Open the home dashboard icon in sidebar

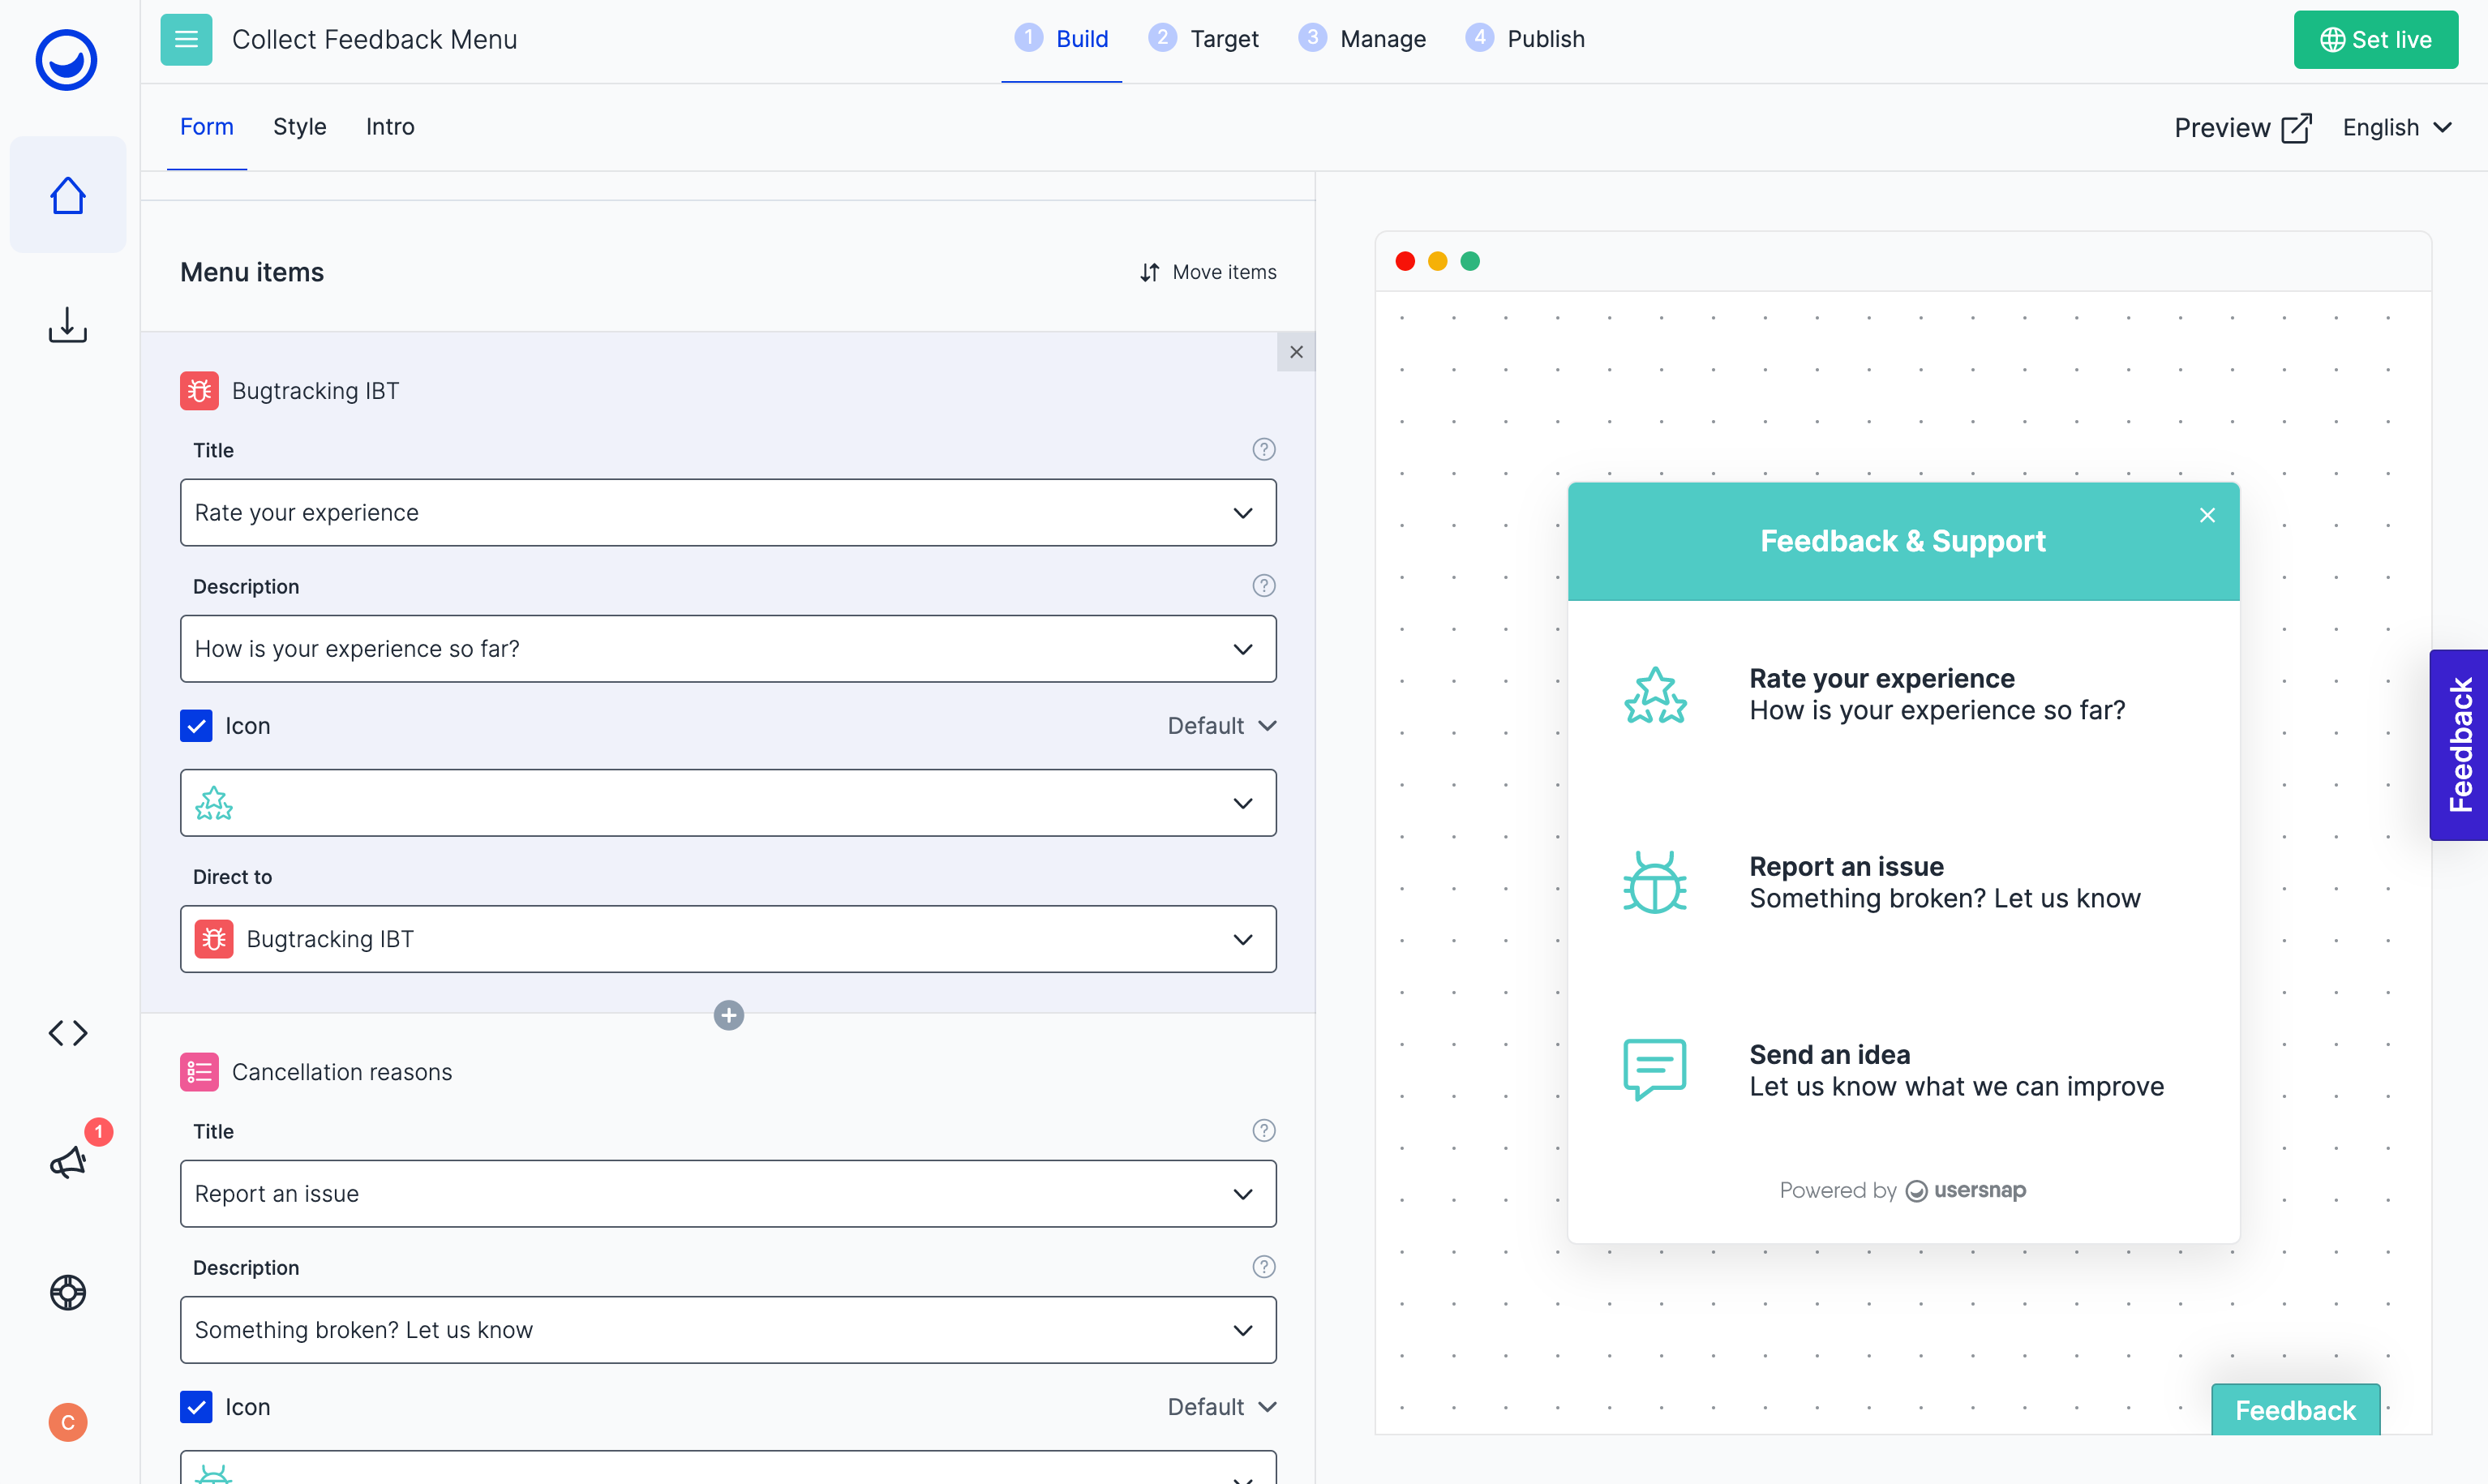click(x=67, y=195)
